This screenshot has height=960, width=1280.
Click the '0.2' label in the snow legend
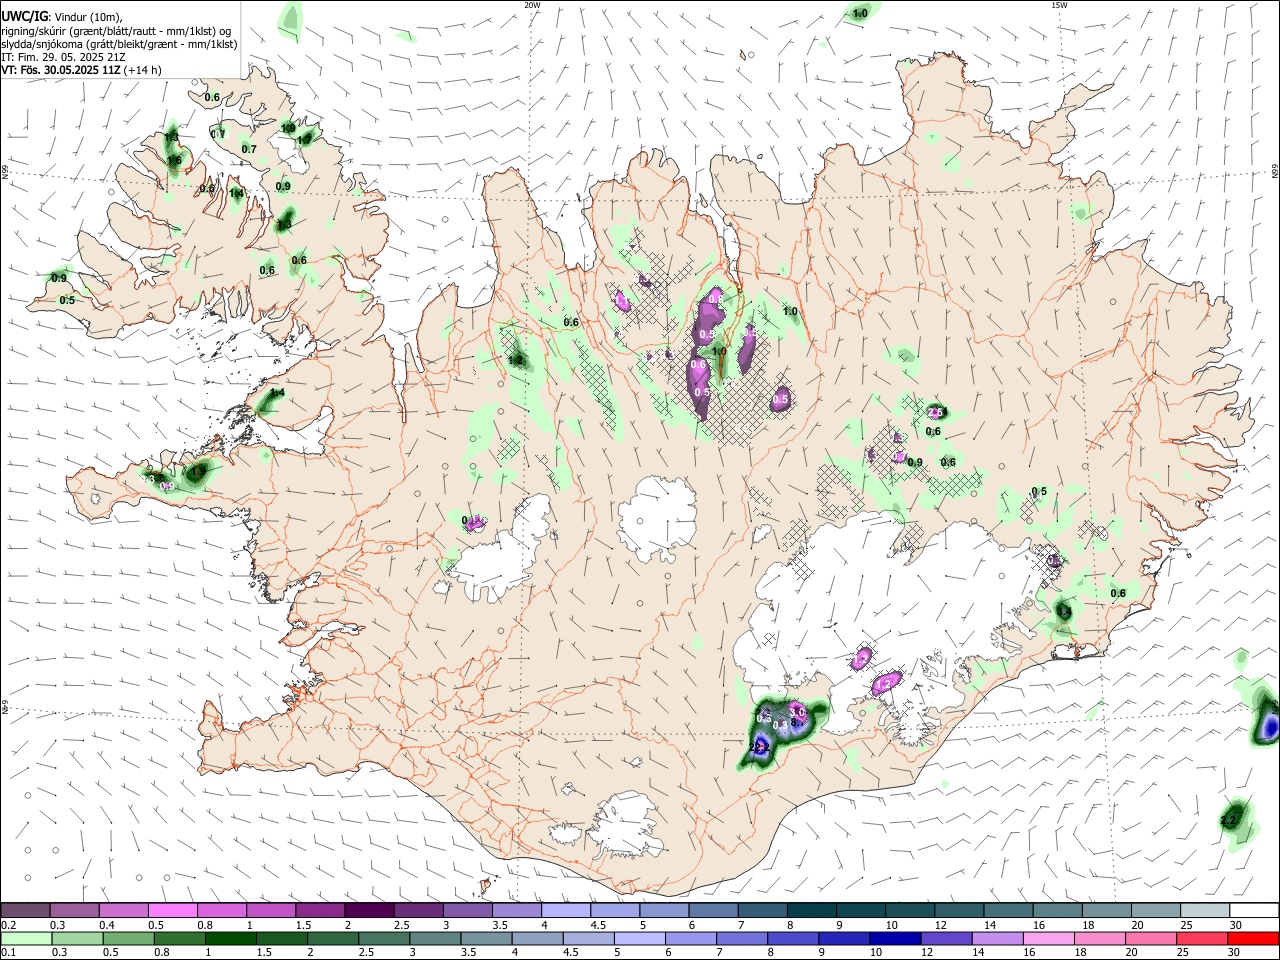8,925
